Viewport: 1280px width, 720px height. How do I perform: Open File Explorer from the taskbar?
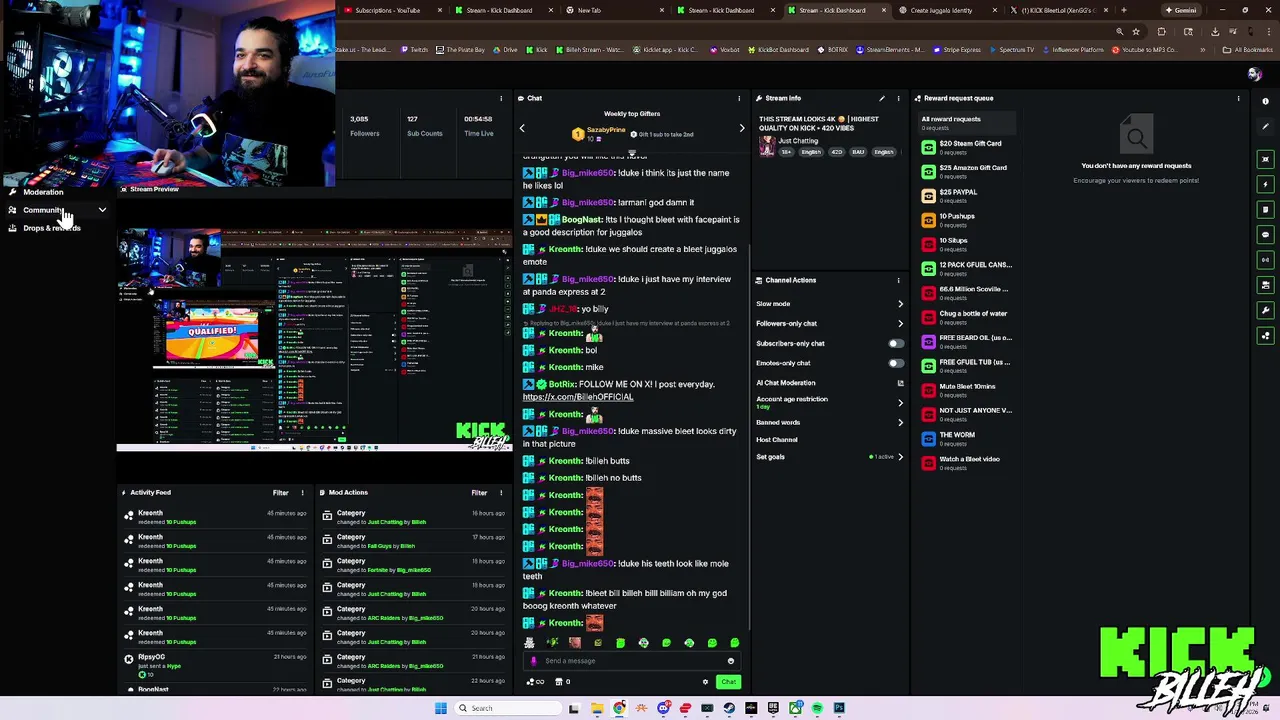pyautogui.click(x=597, y=708)
